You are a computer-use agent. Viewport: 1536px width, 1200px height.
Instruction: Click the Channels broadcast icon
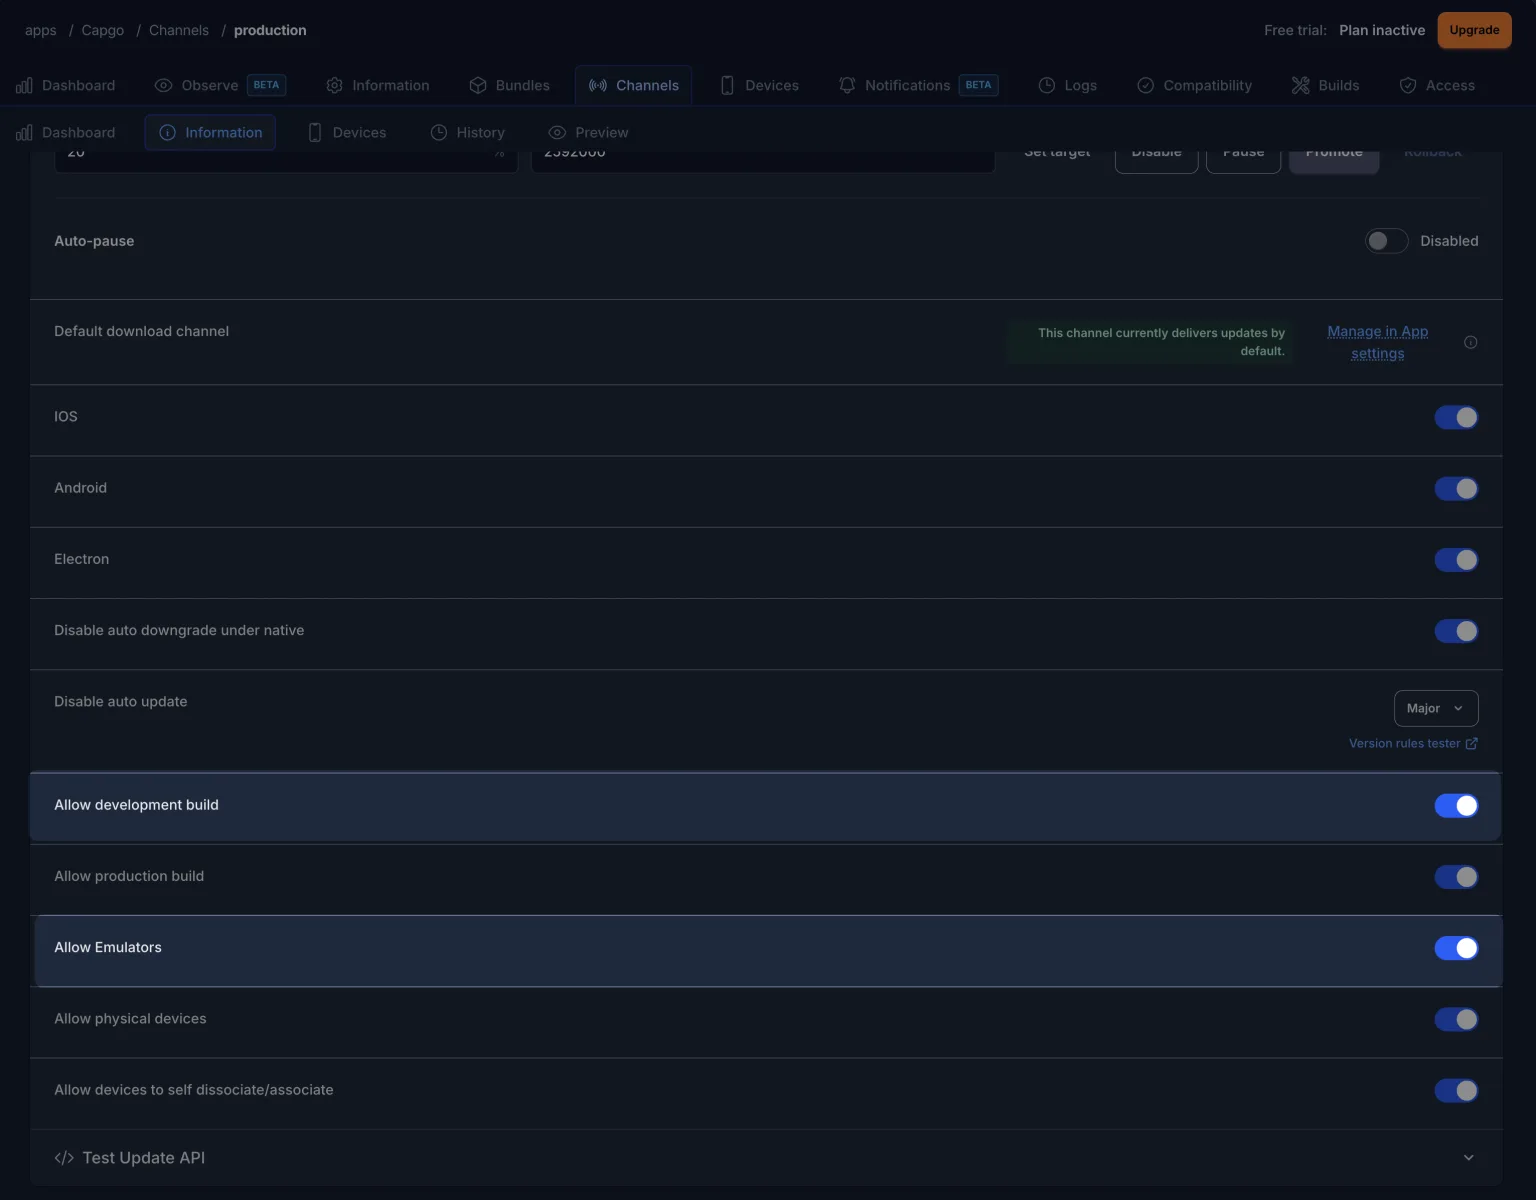pyautogui.click(x=598, y=85)
